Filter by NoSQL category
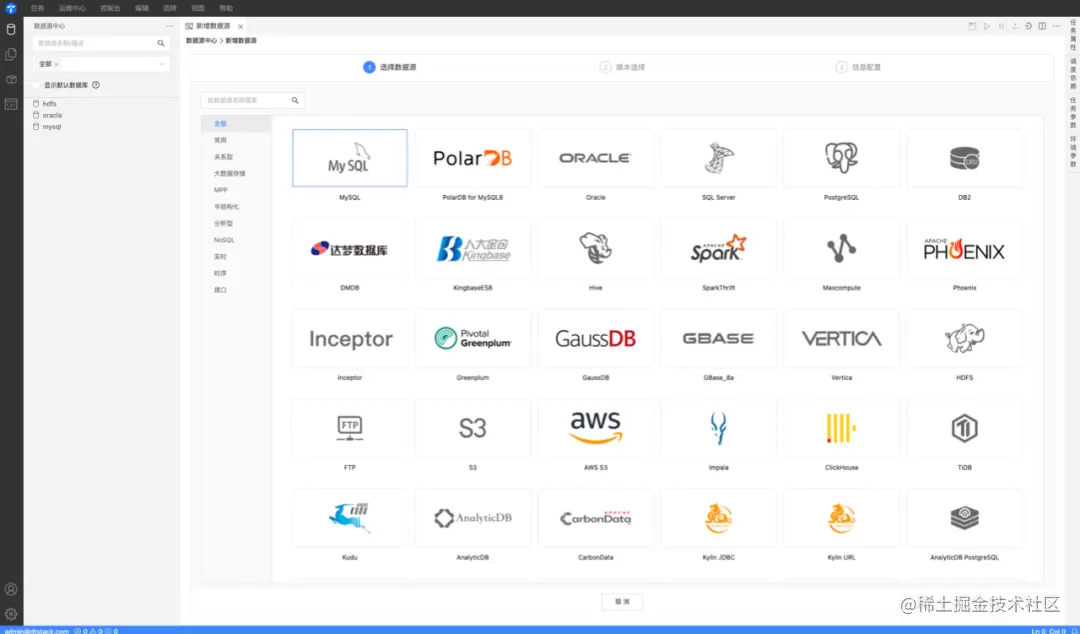The image size is (1080, 634). 236,240
